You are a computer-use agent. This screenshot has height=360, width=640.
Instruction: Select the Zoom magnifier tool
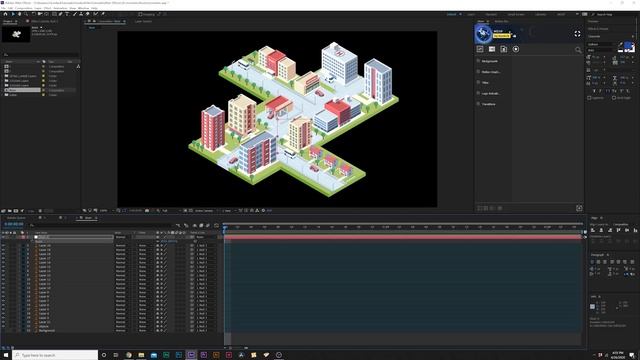coord(26,14)
